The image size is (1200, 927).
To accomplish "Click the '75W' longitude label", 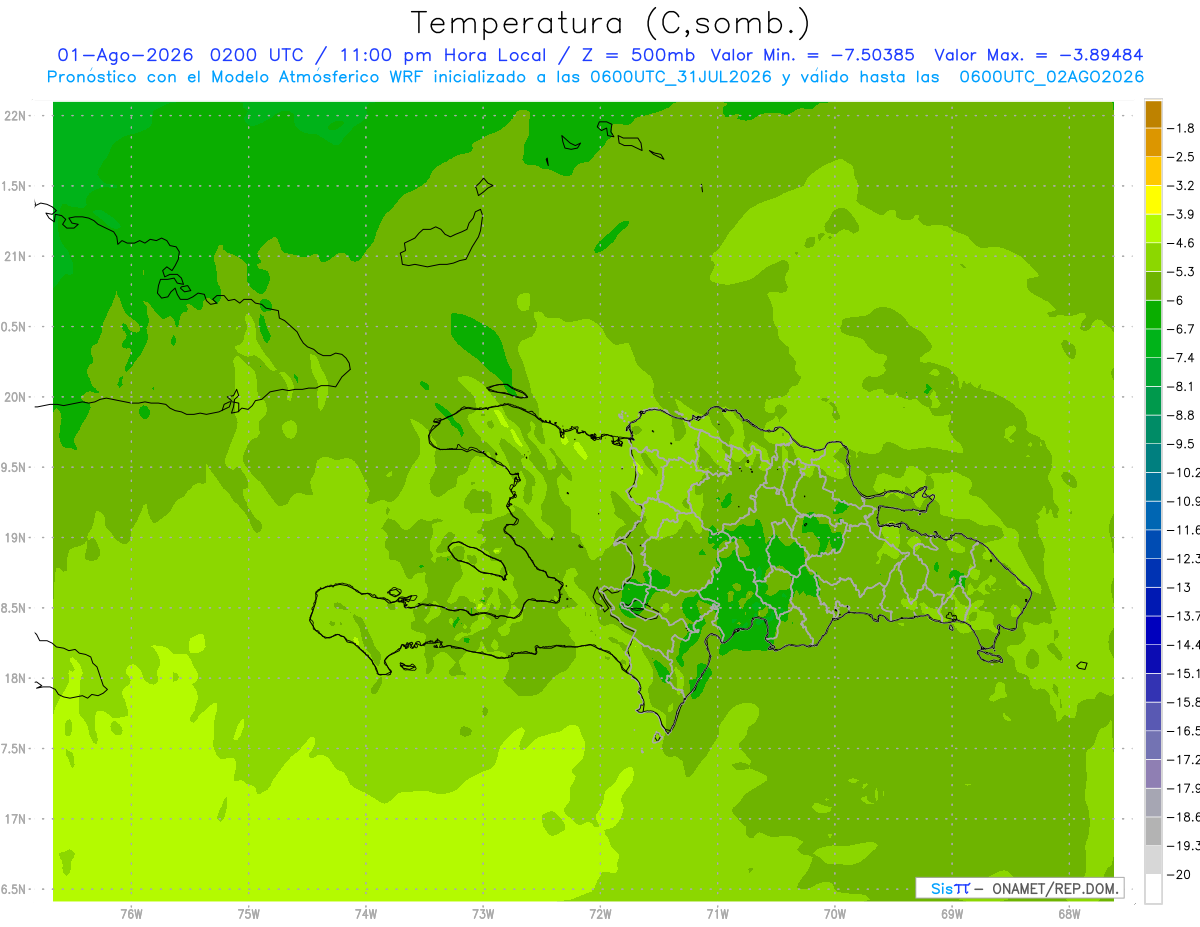I will (x=249, y=914).
